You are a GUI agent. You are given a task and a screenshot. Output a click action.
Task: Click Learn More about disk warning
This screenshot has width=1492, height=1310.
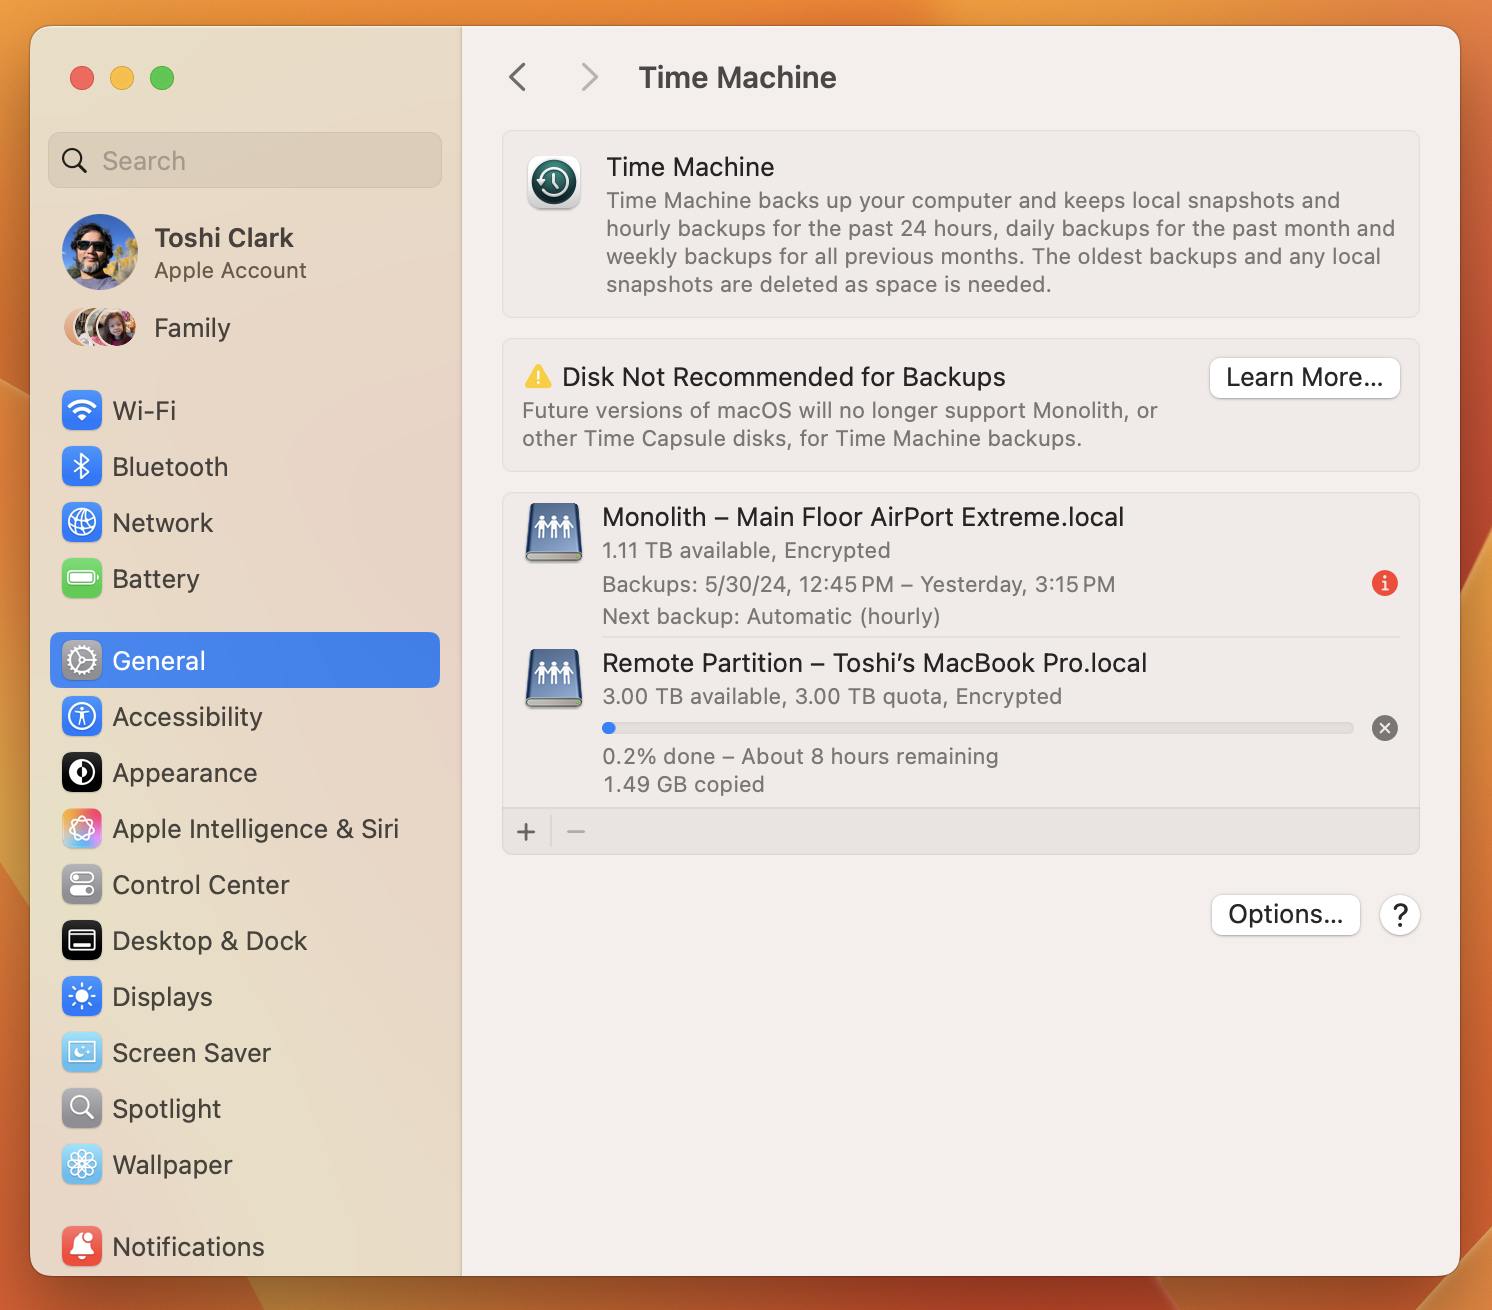coord(1305,378)
